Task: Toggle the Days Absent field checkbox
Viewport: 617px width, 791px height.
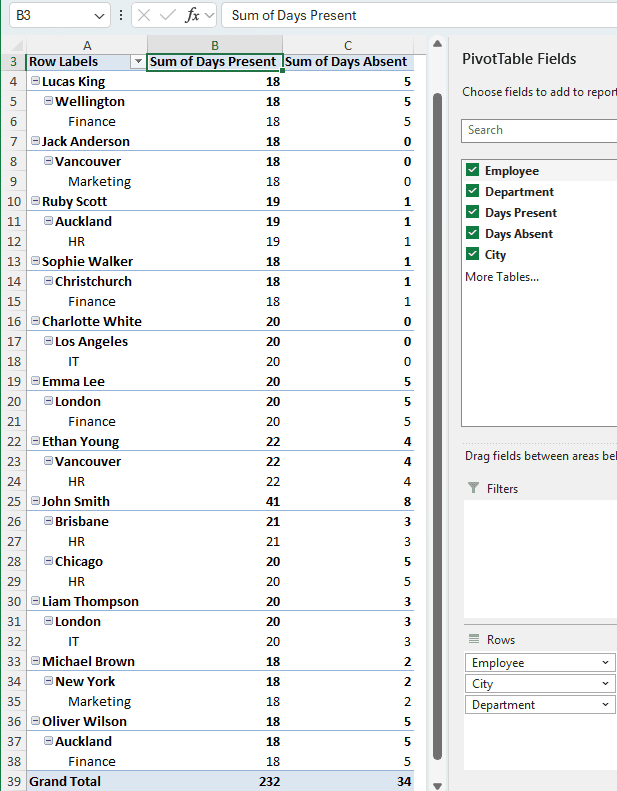Action: (473, 234)
